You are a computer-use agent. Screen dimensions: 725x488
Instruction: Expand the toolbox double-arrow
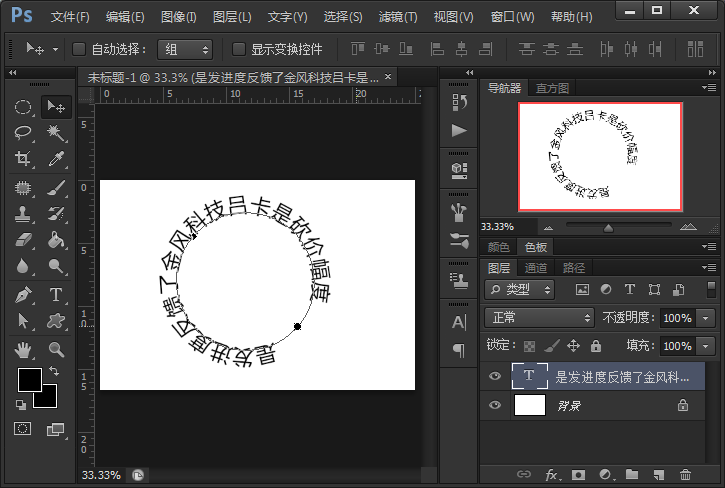tap(12, 73)
